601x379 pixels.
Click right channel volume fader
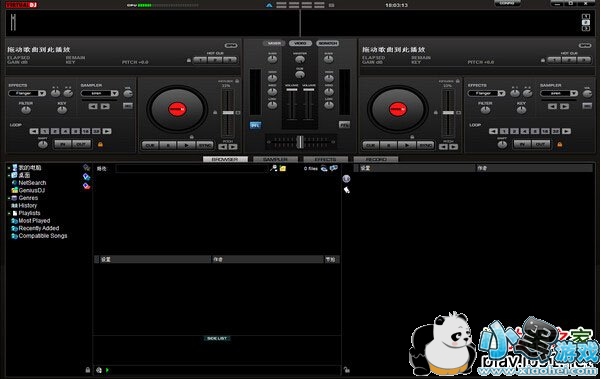[x=309, y=90]
